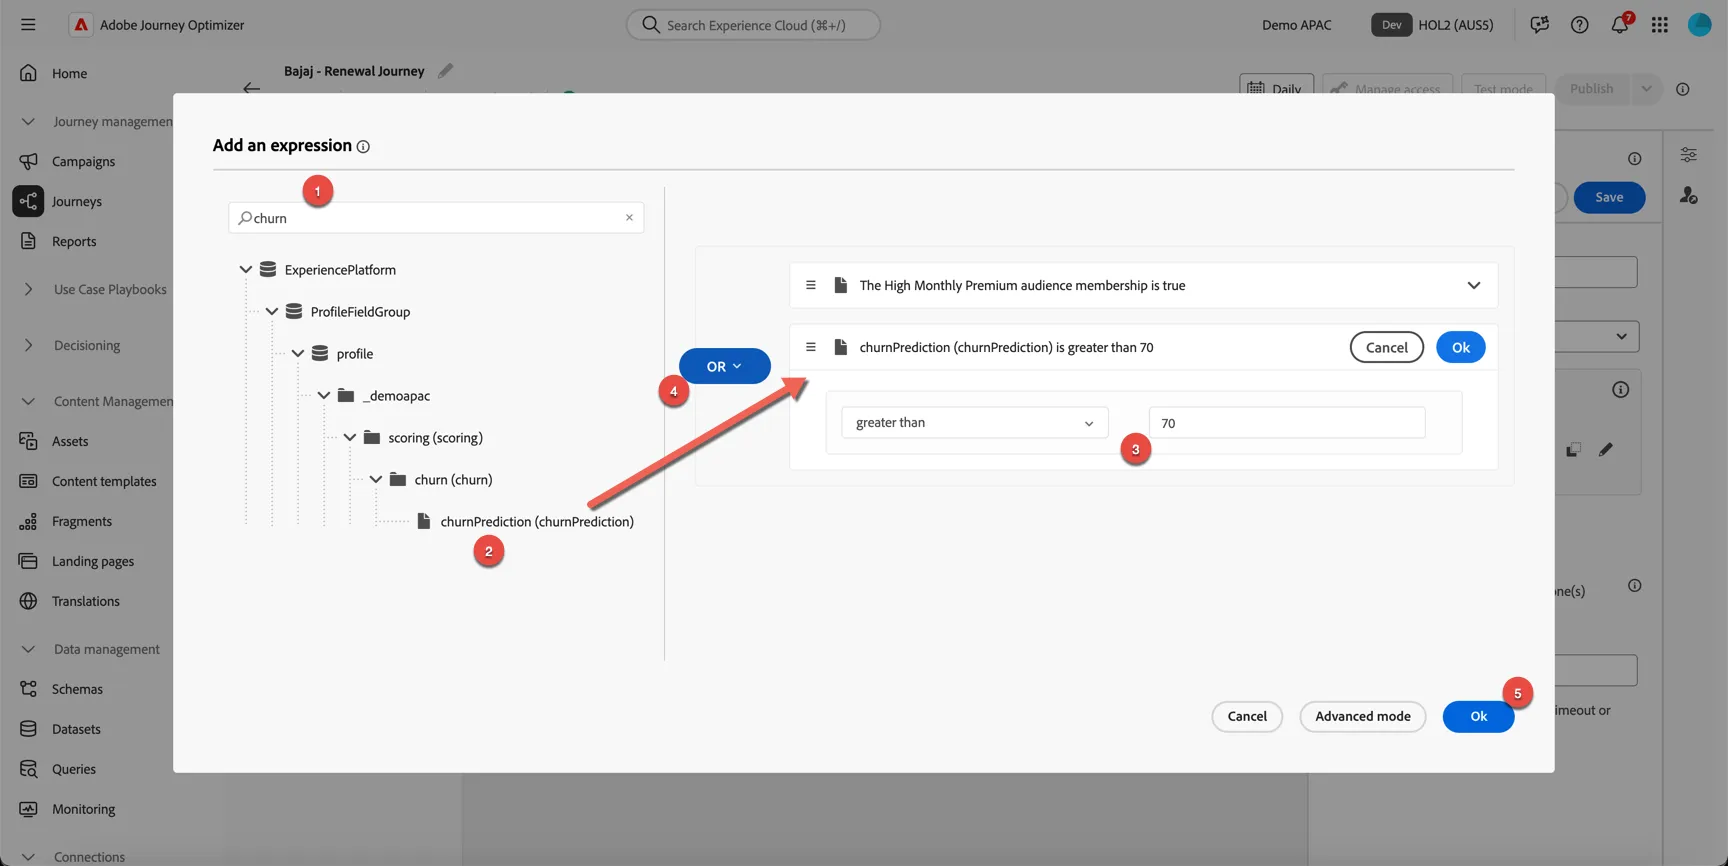Image resolution: width=1728 pixels, height=866 pixels.
Task: Click the Save button behind the dialog
Action: (x=1608, y=197)
